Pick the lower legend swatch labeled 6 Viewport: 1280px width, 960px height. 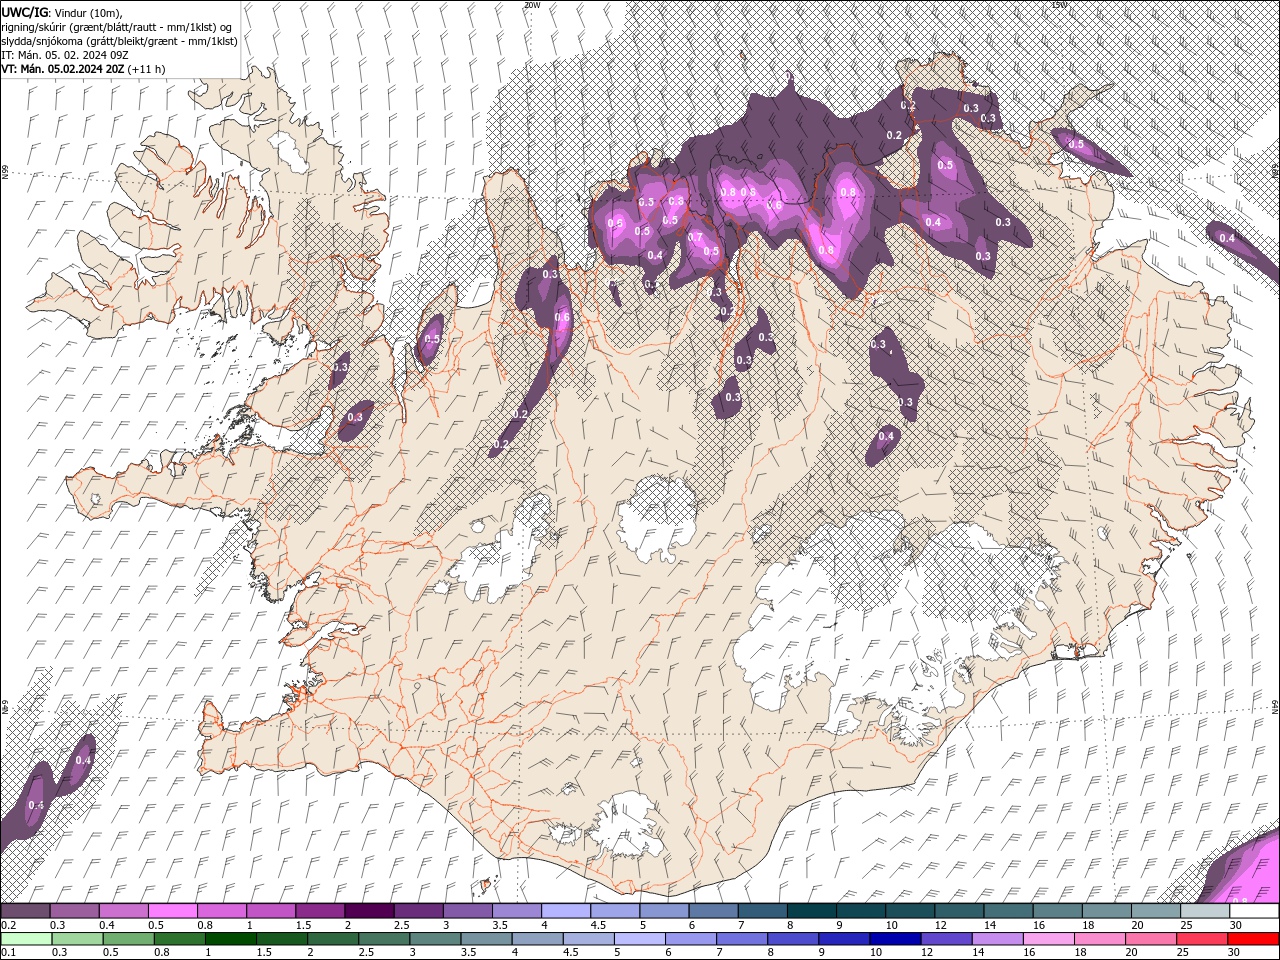[x=690, y=939]
